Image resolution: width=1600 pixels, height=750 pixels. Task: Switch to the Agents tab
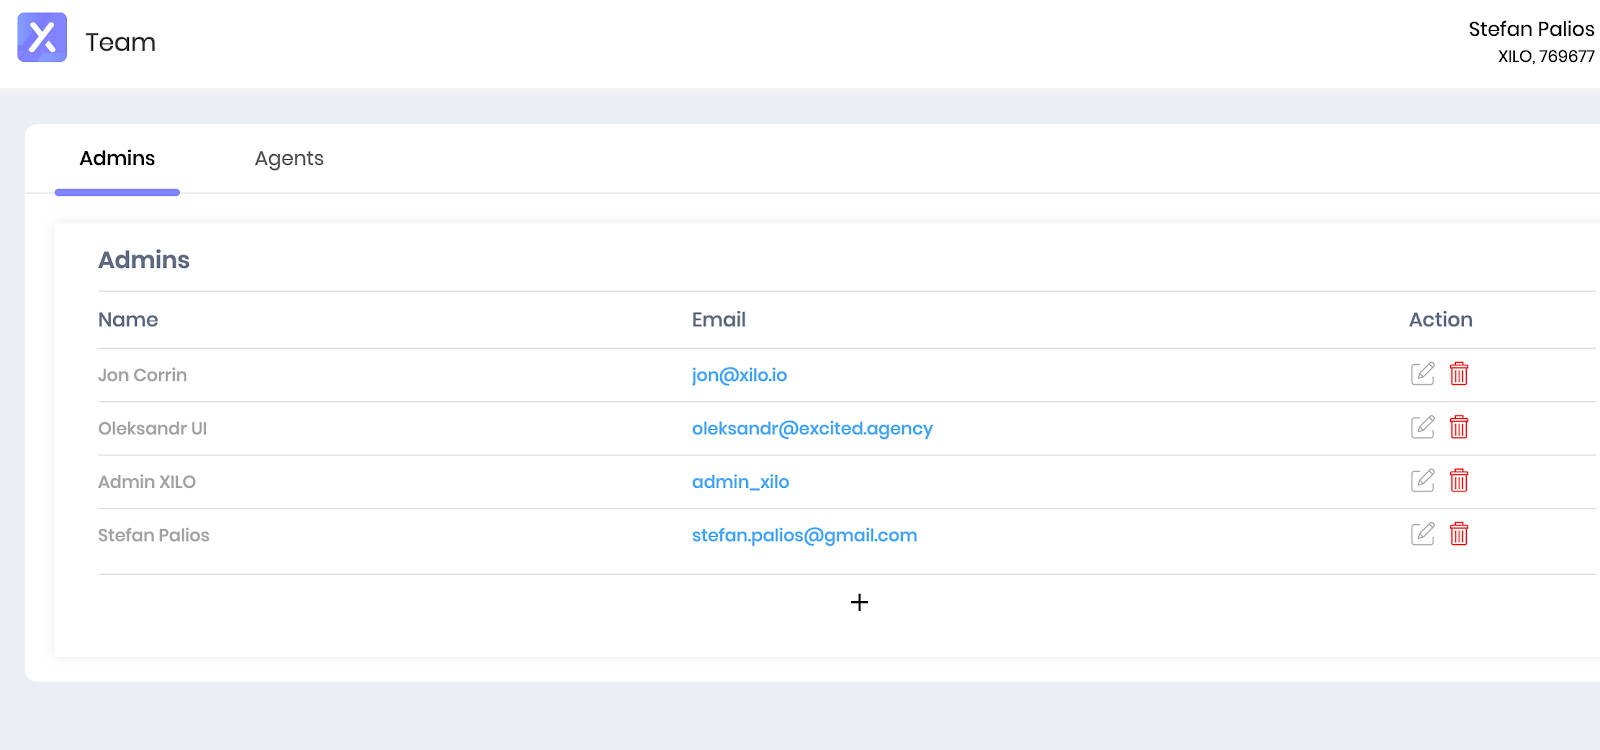coord(289,158)
